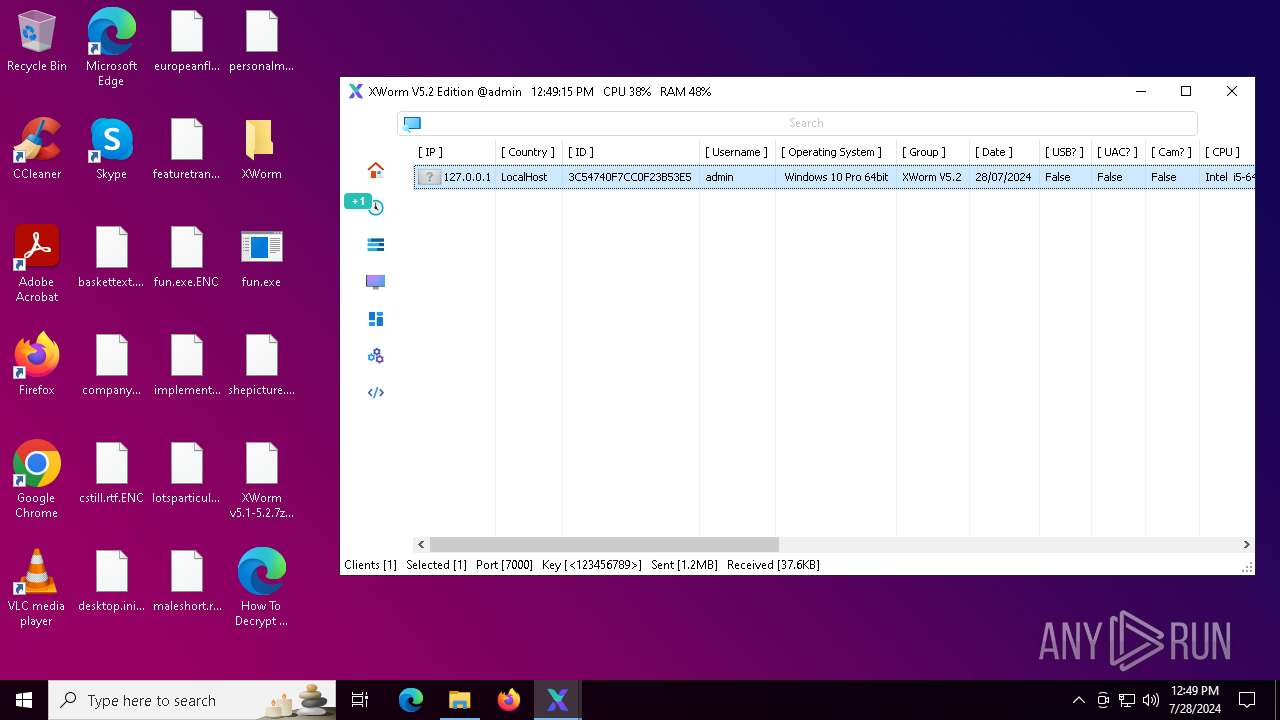The height and width of the screenshot is (720, 1280).
Task: Select fun.exe.ENC desktop file
Action: 186,258
